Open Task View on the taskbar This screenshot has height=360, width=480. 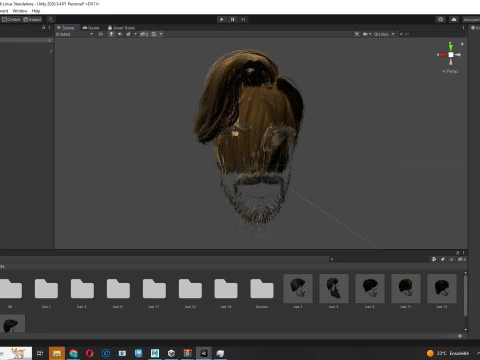pyautogui.click(x=40, y=353)
